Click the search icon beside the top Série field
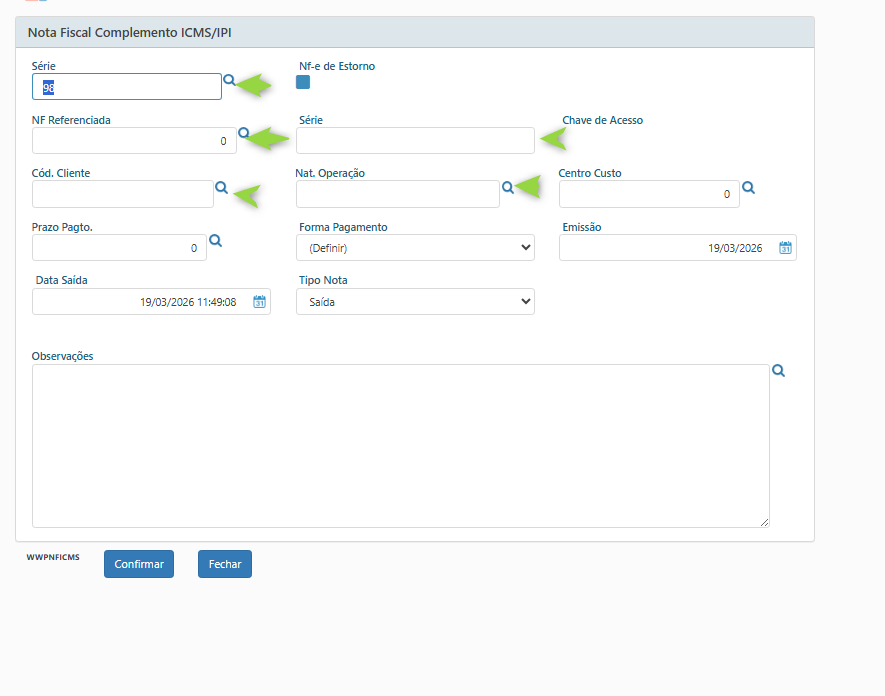This screenshot has height=696, width=885. pyautogui.click(x=229, y=80)
